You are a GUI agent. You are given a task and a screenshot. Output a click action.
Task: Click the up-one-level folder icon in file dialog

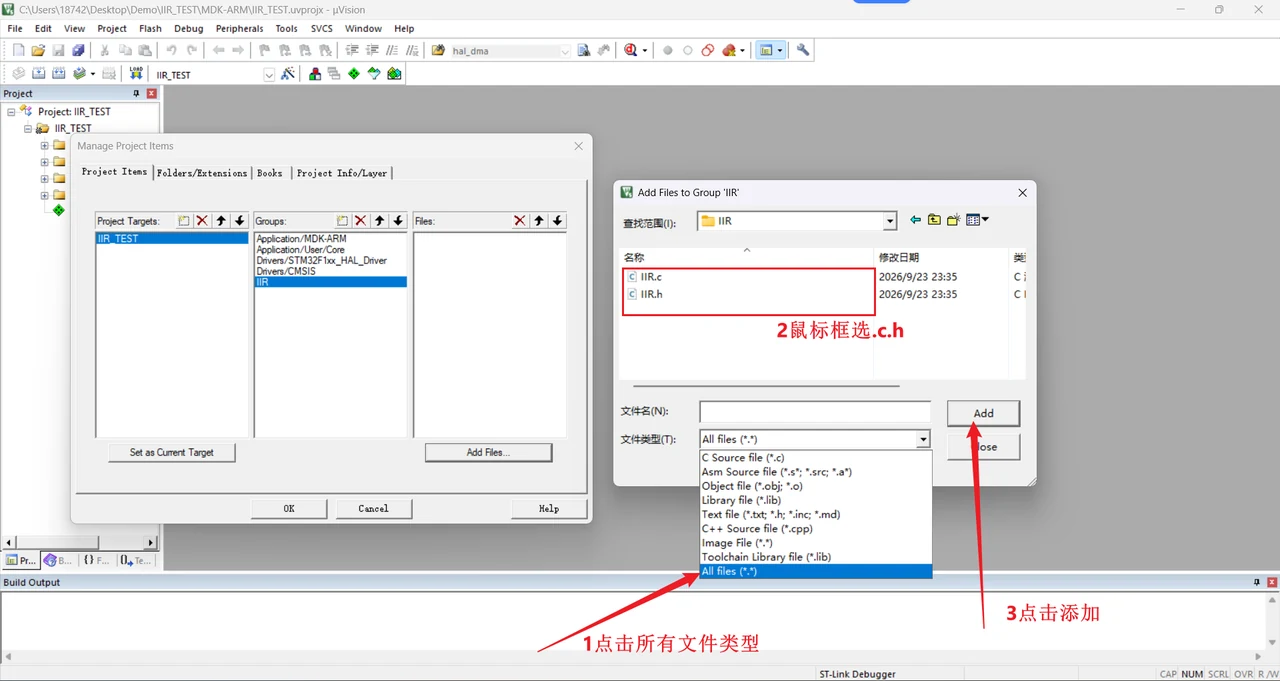coord(934,220)
